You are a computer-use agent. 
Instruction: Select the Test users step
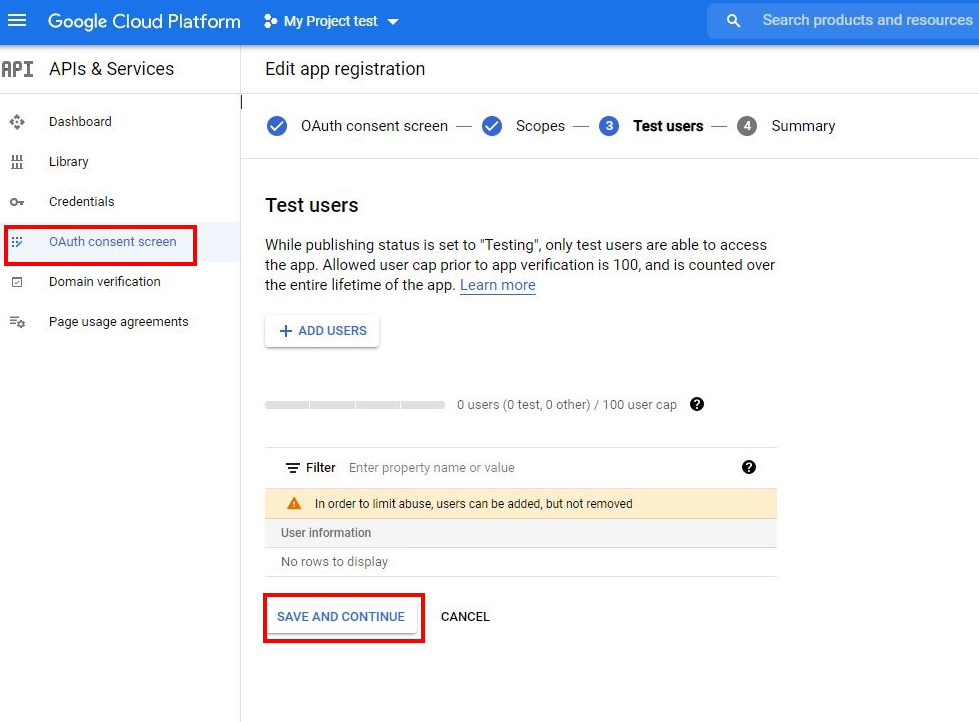(x=668, y=125)
